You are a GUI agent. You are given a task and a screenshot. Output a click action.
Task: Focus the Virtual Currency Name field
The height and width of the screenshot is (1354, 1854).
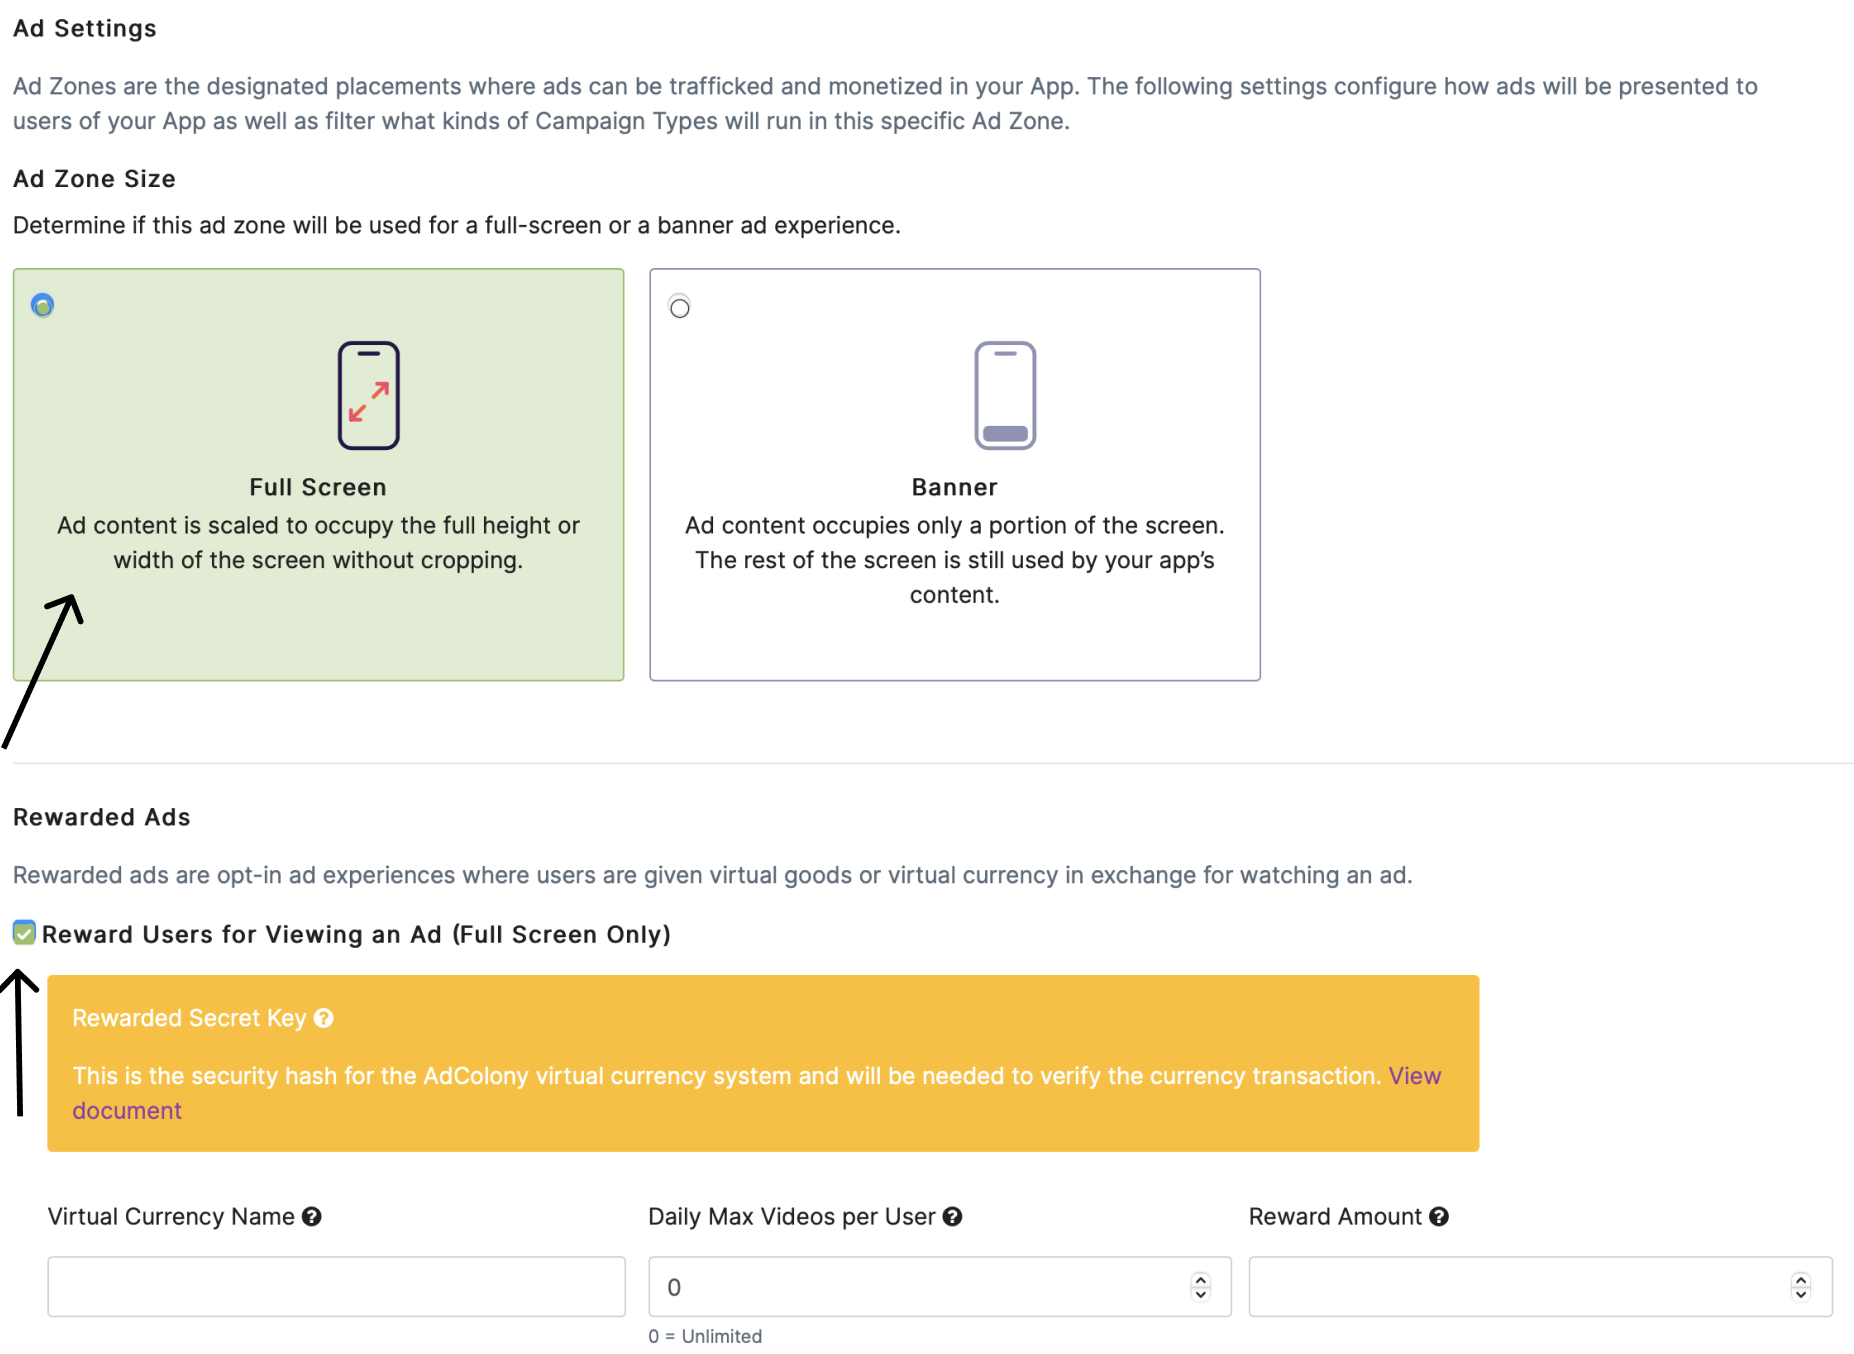[x=336, y=1287]
